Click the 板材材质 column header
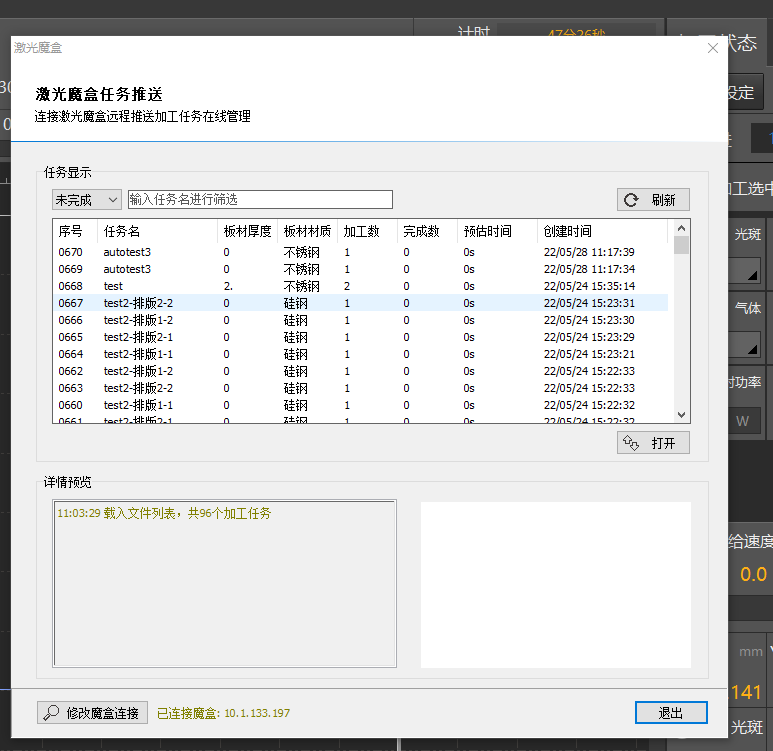The height and width of the screenshot is (751, 773). (x=306, y=231)
